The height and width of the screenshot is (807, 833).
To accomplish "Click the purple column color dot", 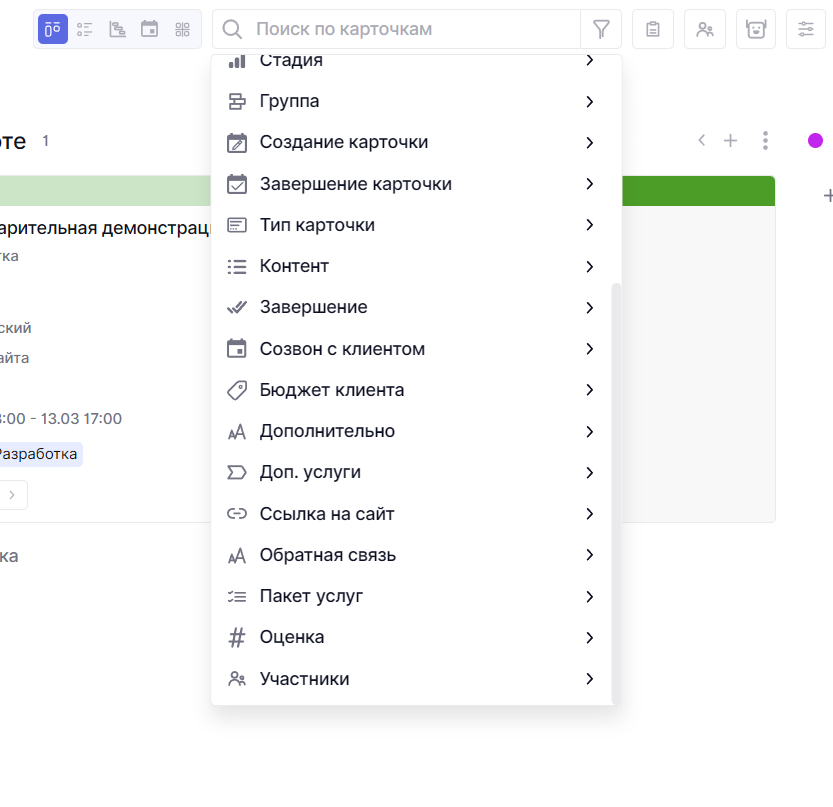I will 815,141.
